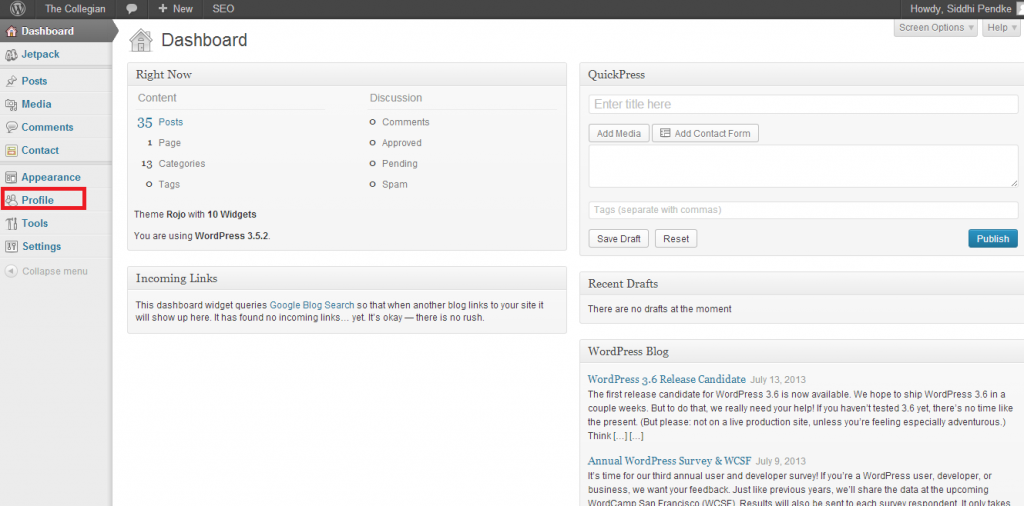Click the 13 categories count
This screenshot has height=506, width=1024.
coord(147,164)
